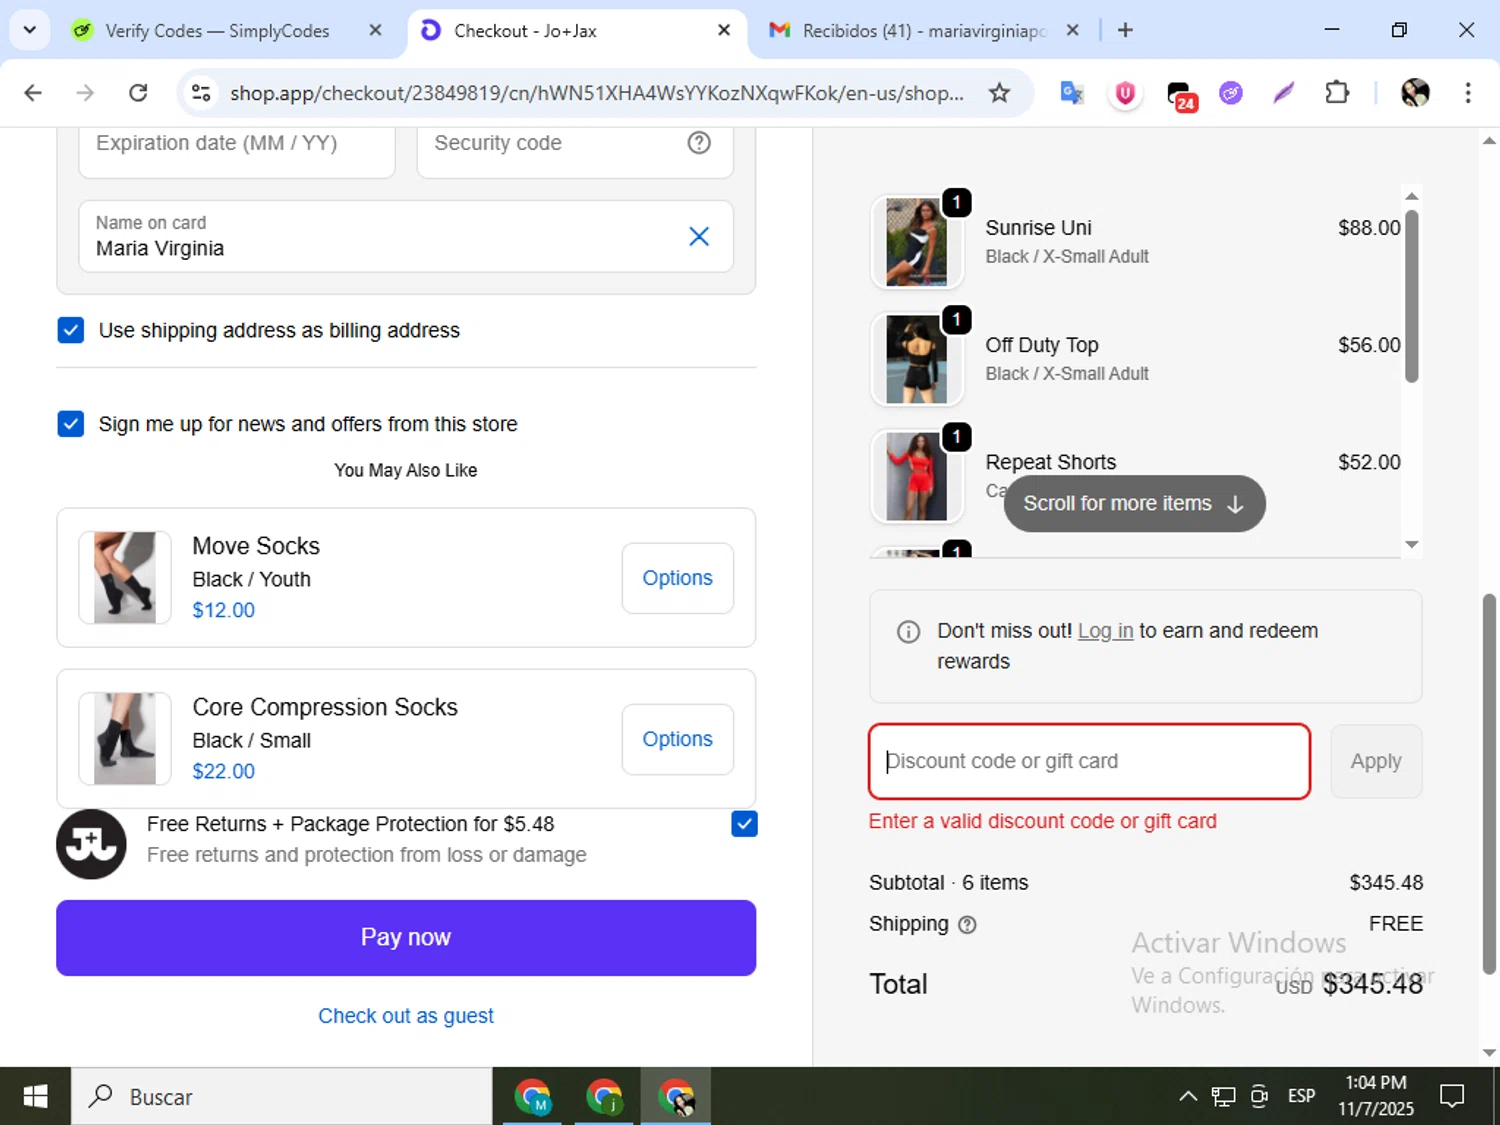Show hidden system tray icons
This screenshot has height=1125, width=1500.
tap(1188, 1096)
